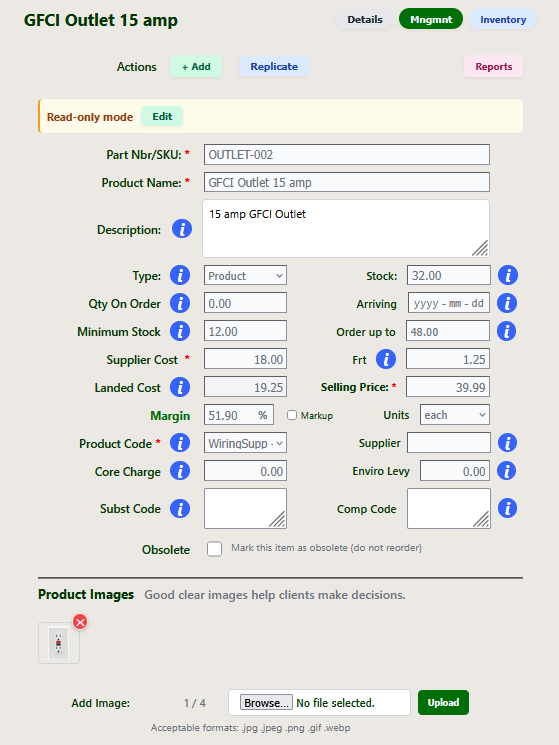Click Selling Price field showing 39.99

point(448,387)
